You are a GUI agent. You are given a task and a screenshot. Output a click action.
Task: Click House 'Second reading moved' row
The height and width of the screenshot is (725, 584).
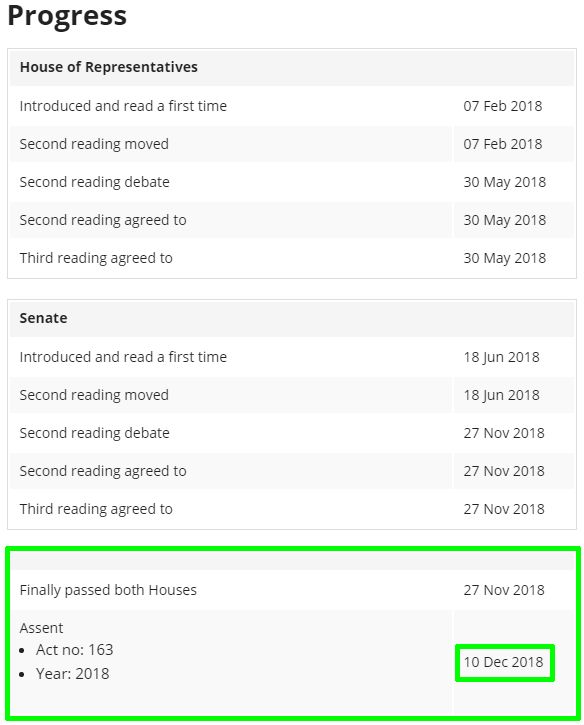292,144
